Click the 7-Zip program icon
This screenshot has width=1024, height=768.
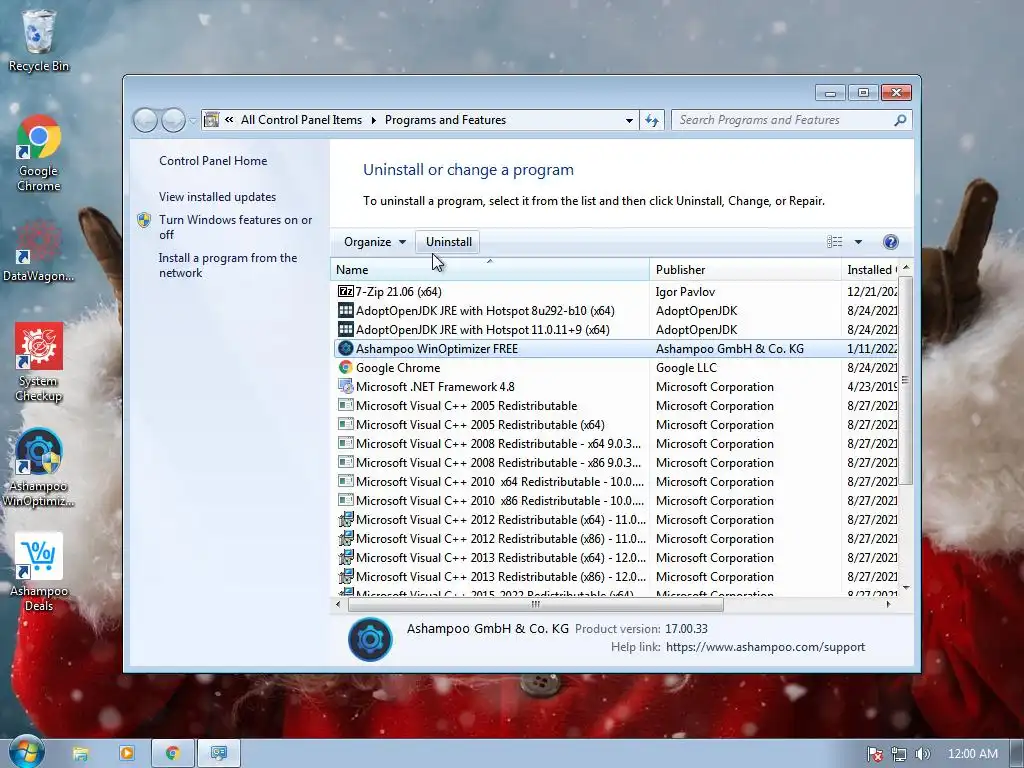345,291
